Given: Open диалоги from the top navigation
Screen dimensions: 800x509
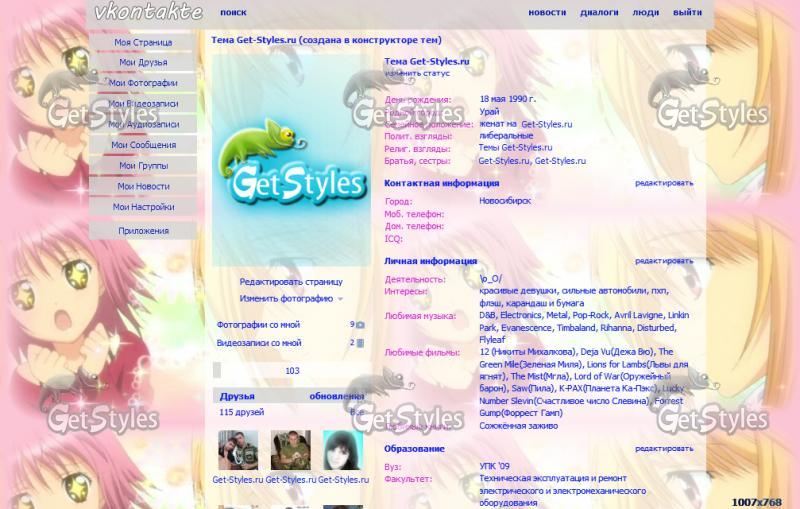Looking at the screenshot, I should (599, 13).
